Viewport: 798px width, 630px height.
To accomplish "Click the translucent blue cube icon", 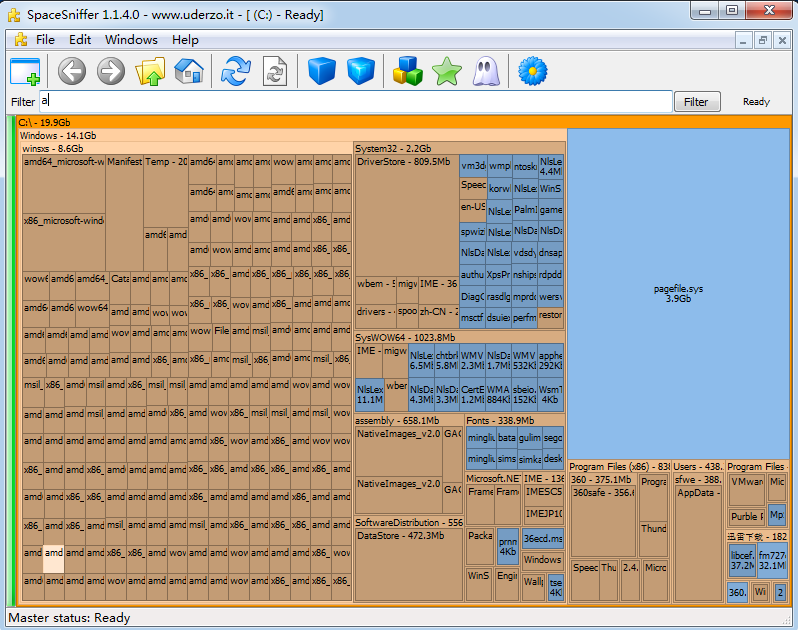I will [x=360, y=71].
